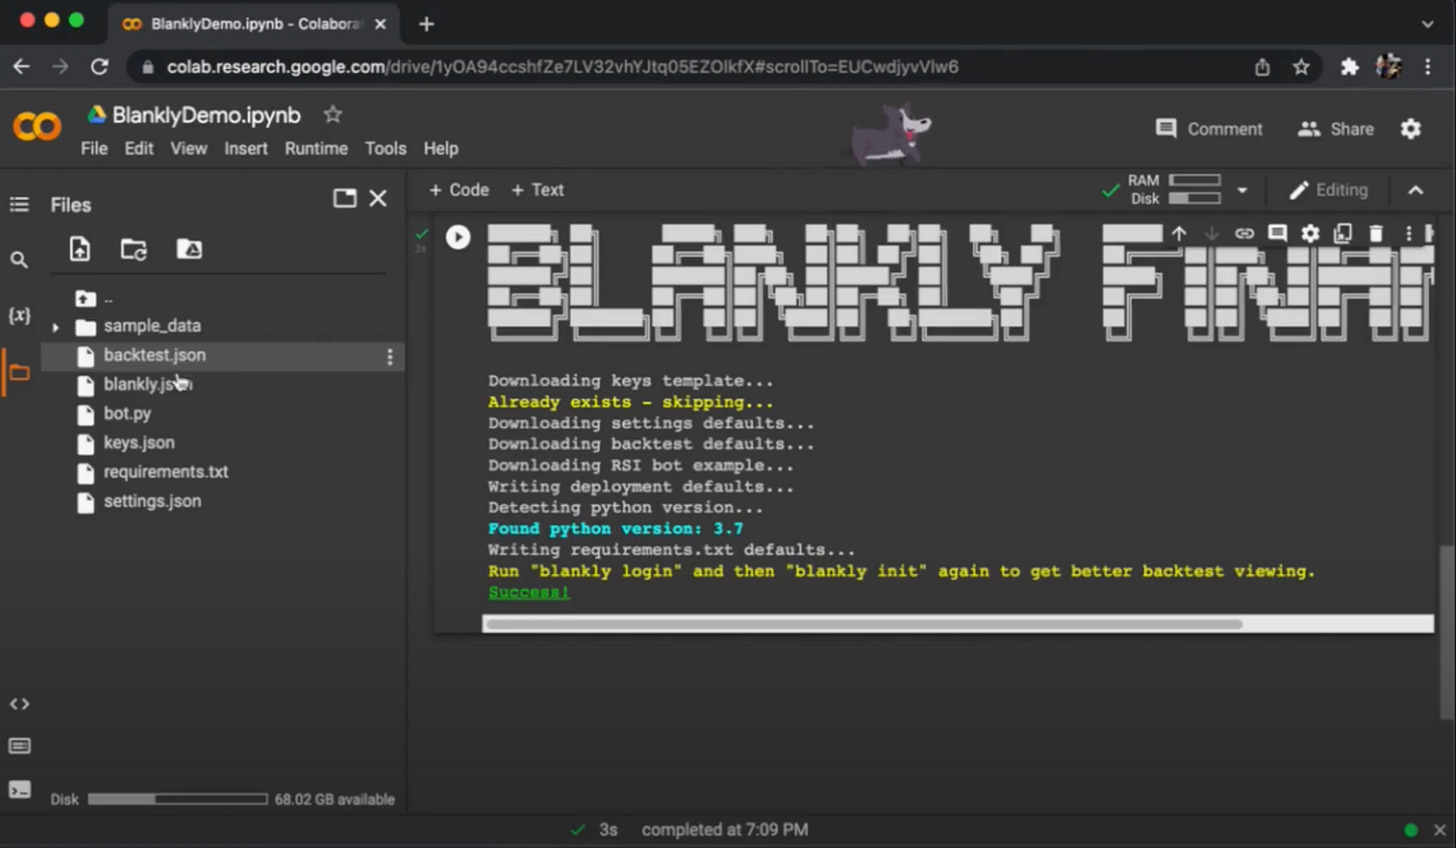Click the Share button
The width and height of the screenshot is (1456, 848).
point(1336,129)
